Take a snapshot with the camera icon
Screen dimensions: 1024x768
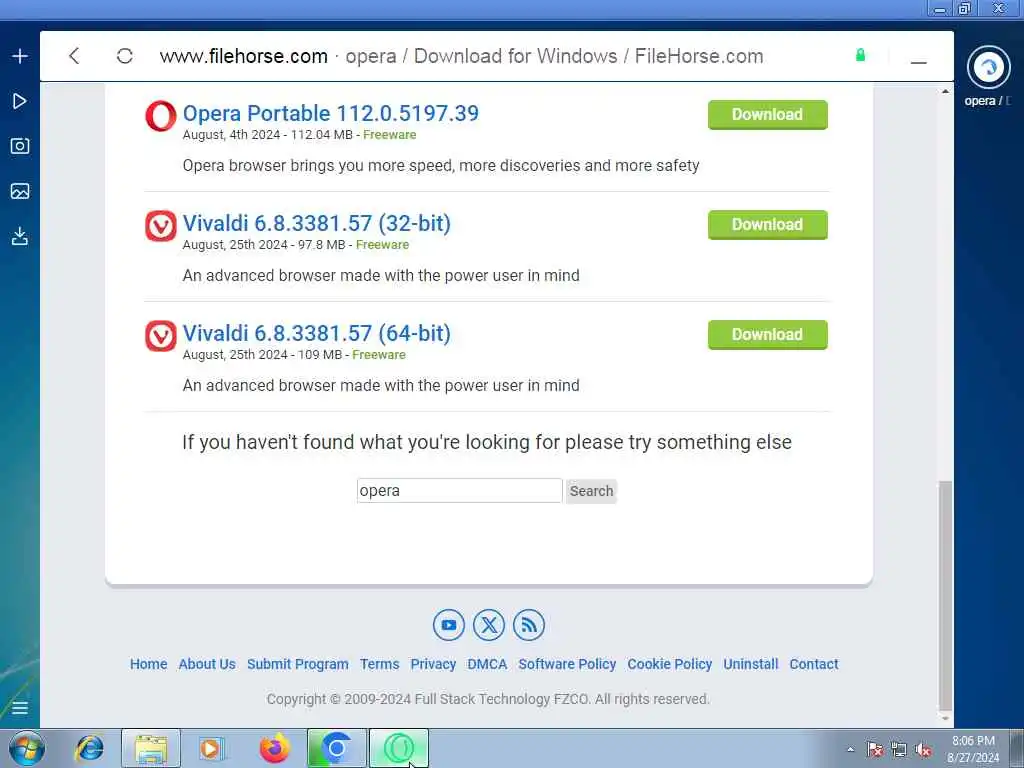tap(20, 146)
